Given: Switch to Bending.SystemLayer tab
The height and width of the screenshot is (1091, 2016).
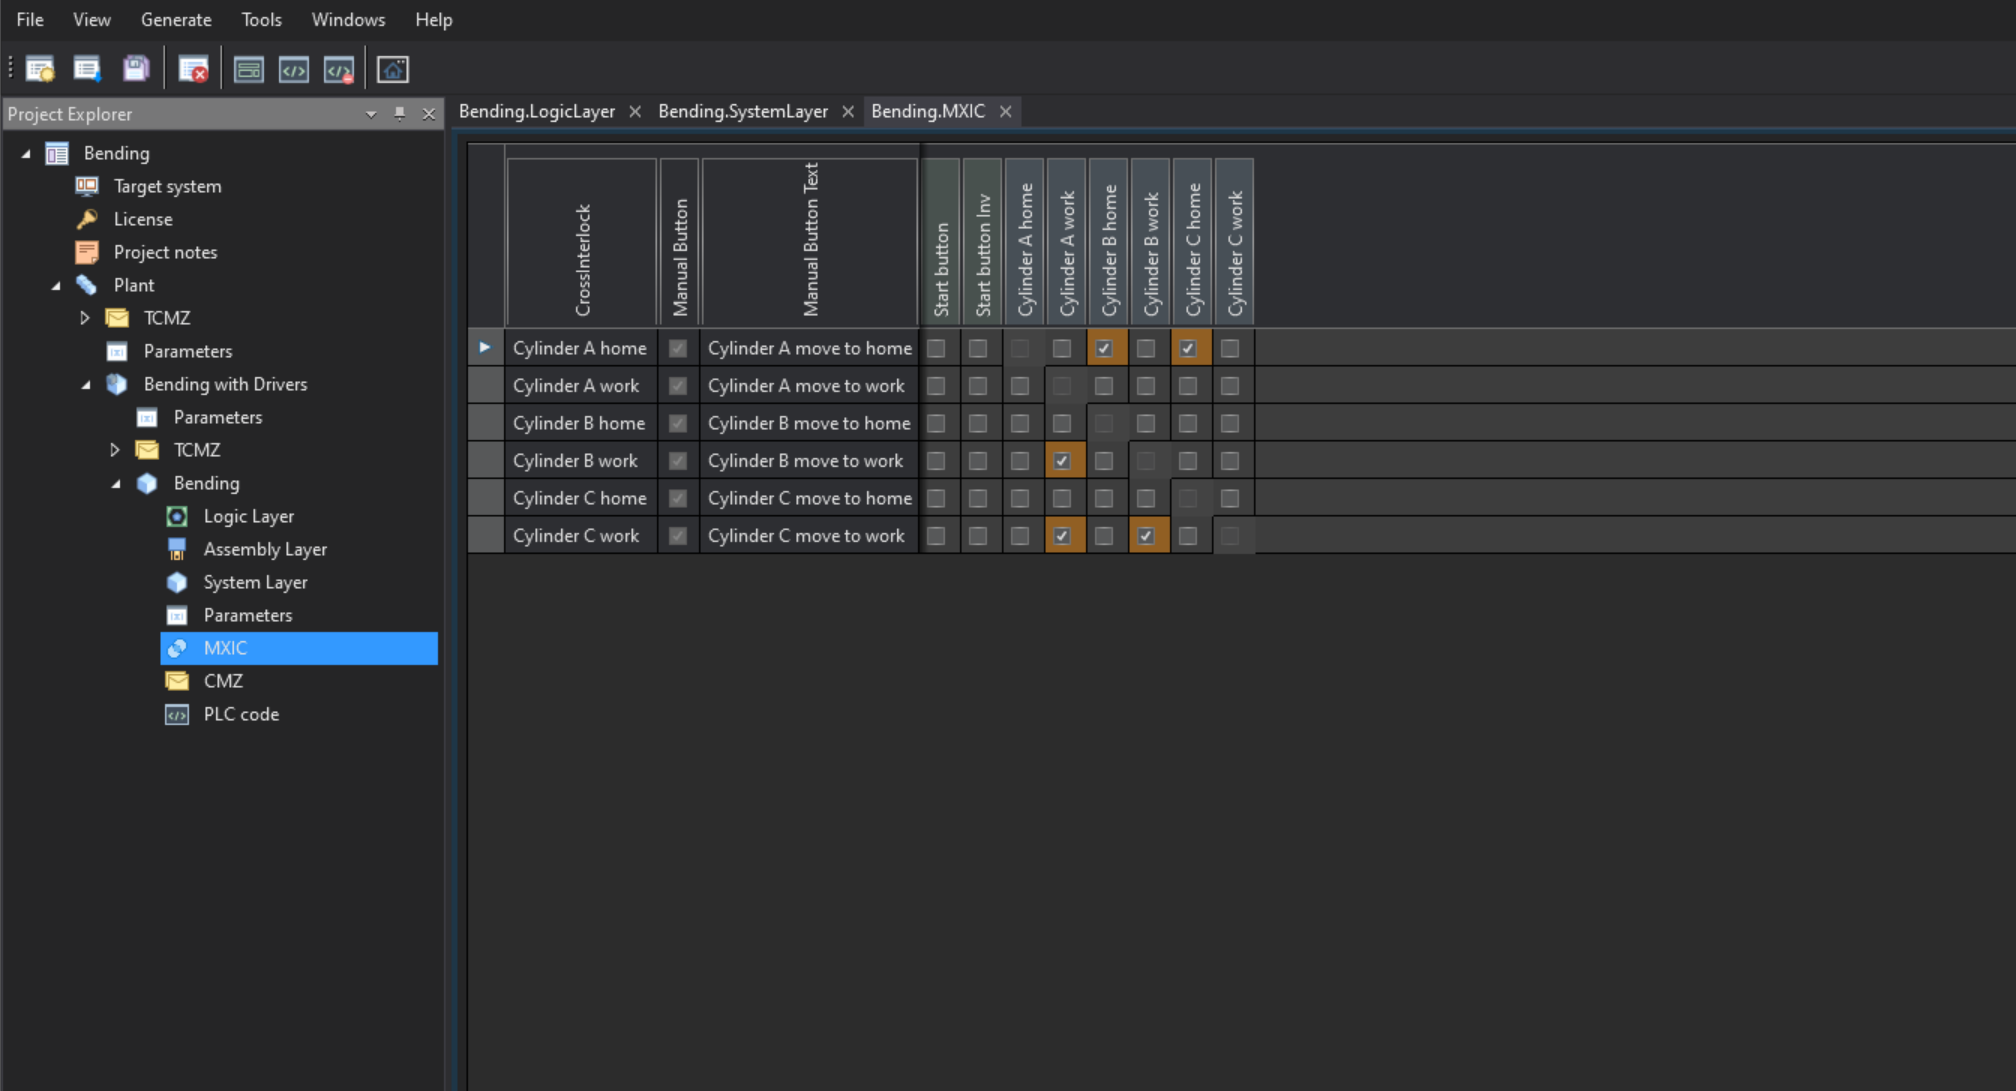Looking at the screenshot, I should [745, 110].
